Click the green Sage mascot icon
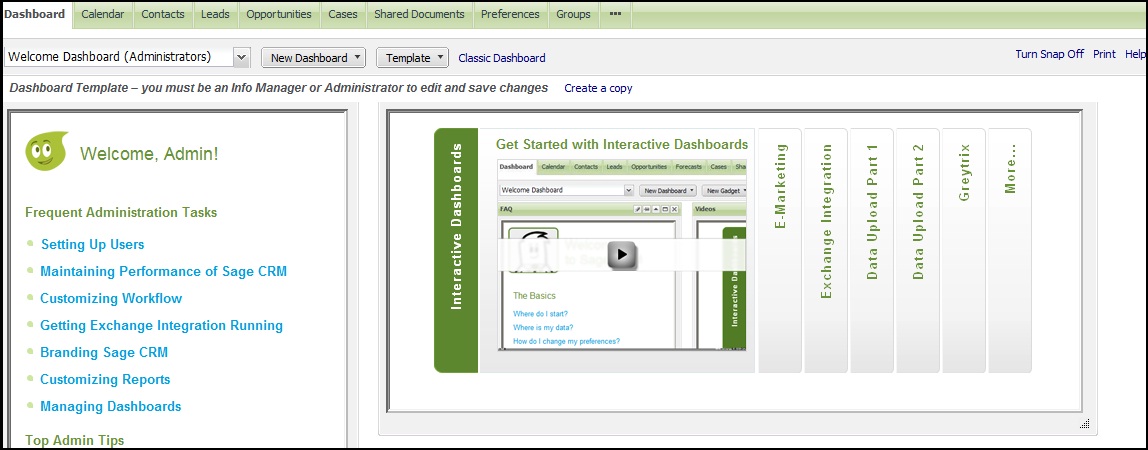1148x450 pixels. coord(47,151)
